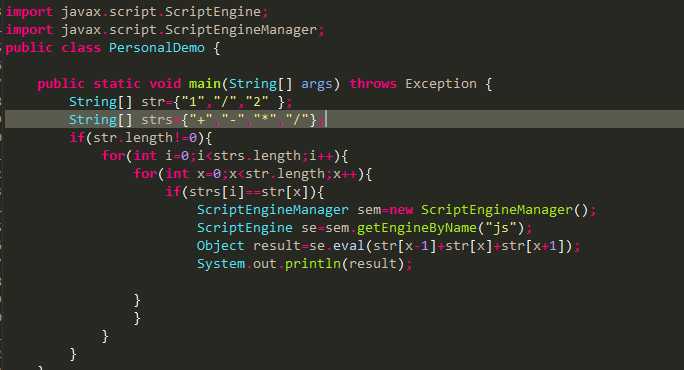
Task: Click 'new ScriptEngineManager()' constructor call
Action: click(x=489, y=209)
